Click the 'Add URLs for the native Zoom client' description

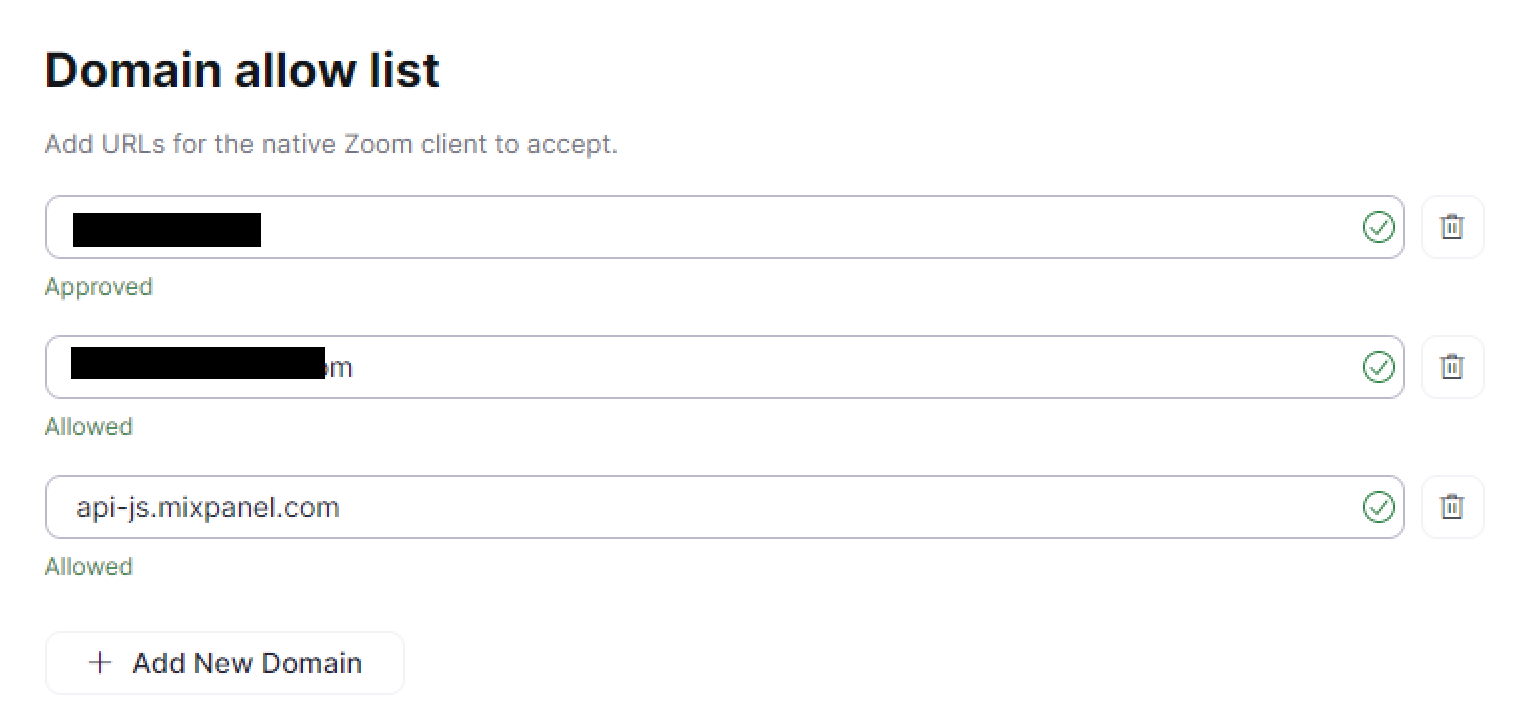[331, 145]
